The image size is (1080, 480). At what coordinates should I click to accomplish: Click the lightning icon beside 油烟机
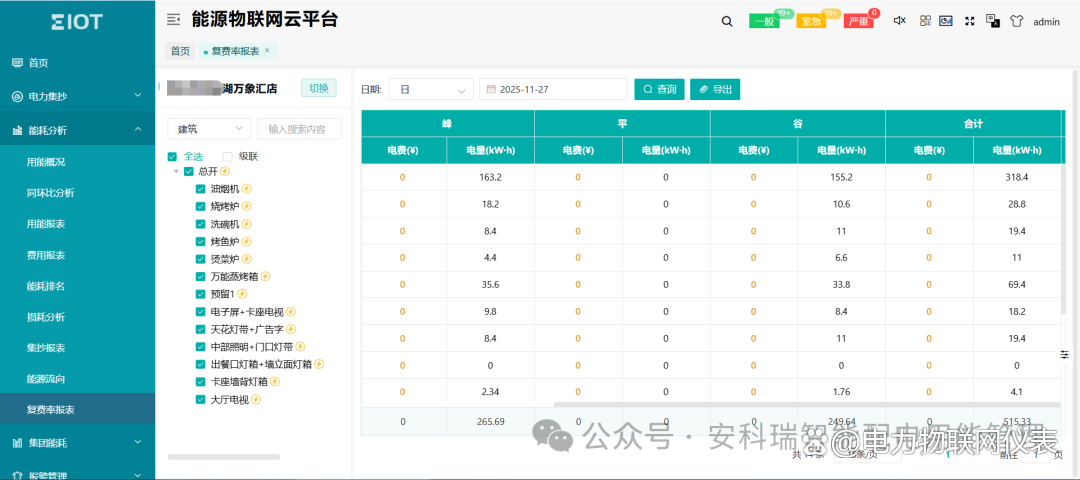click(x=246, y=188)
